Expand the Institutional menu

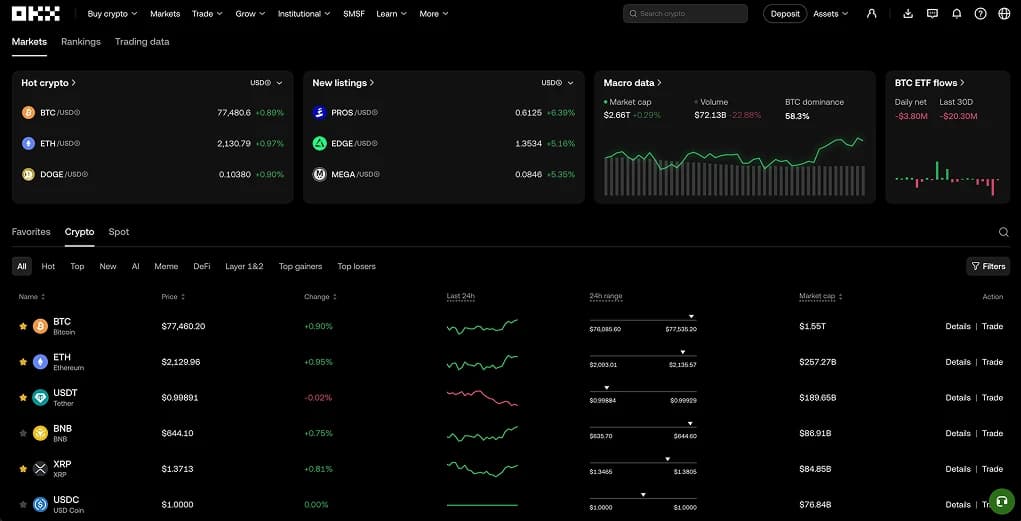tap(304, 14)
